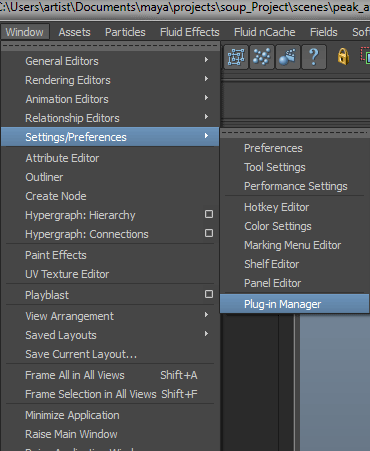Click the question mark help icon
The width and height of the screenshot is (370, 451).
(x=314, y=57)
